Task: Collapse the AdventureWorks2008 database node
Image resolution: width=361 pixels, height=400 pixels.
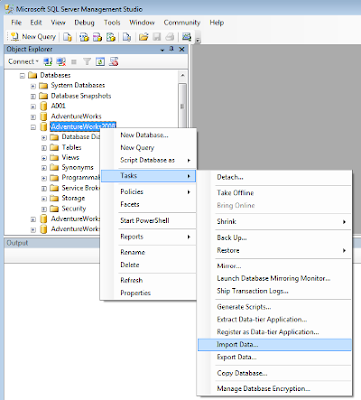Action: 33,127
